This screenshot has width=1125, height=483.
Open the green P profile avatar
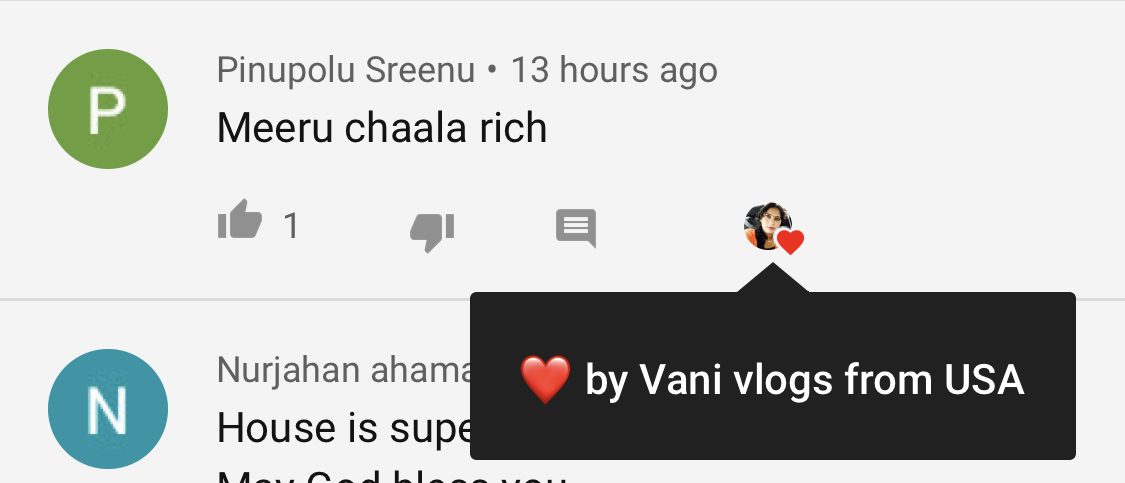pos(108,109)
